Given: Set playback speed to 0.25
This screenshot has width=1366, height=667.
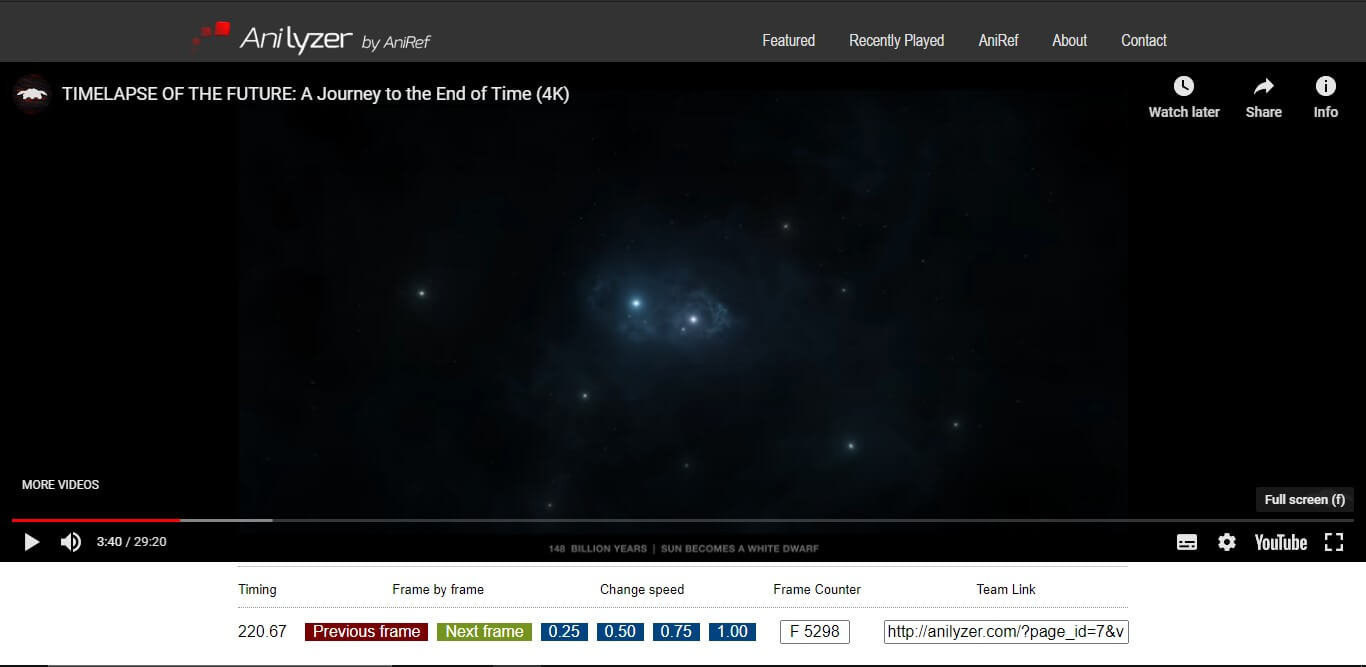Looking at the screenshot, I should (x=563, y=631).
